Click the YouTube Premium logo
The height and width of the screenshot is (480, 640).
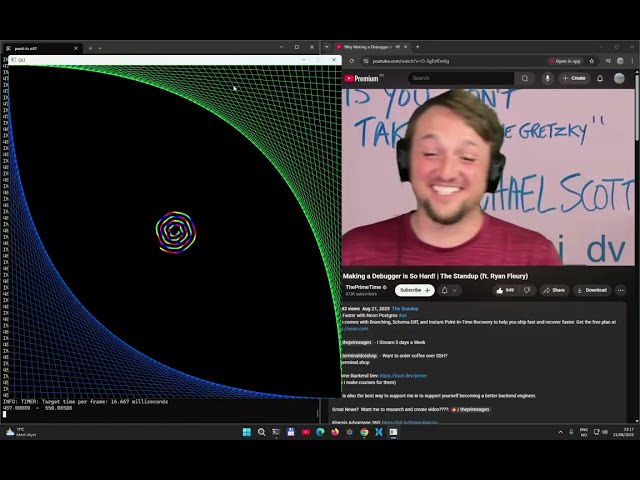(361, 78)
